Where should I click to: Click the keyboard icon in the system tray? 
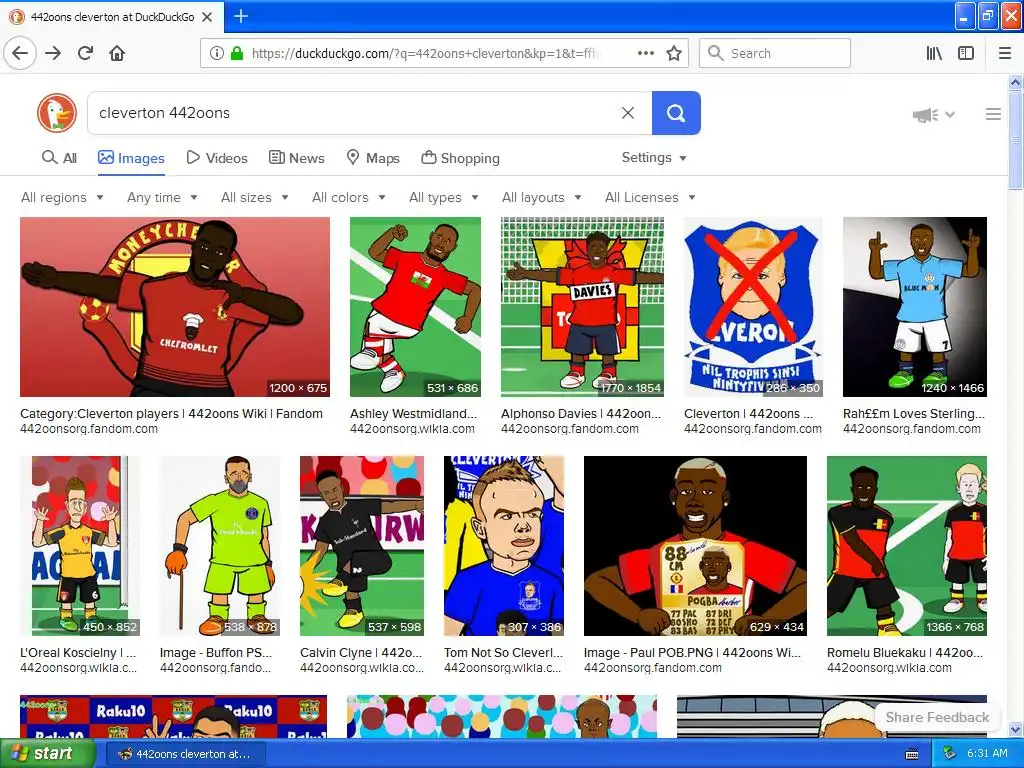point(912,754)
